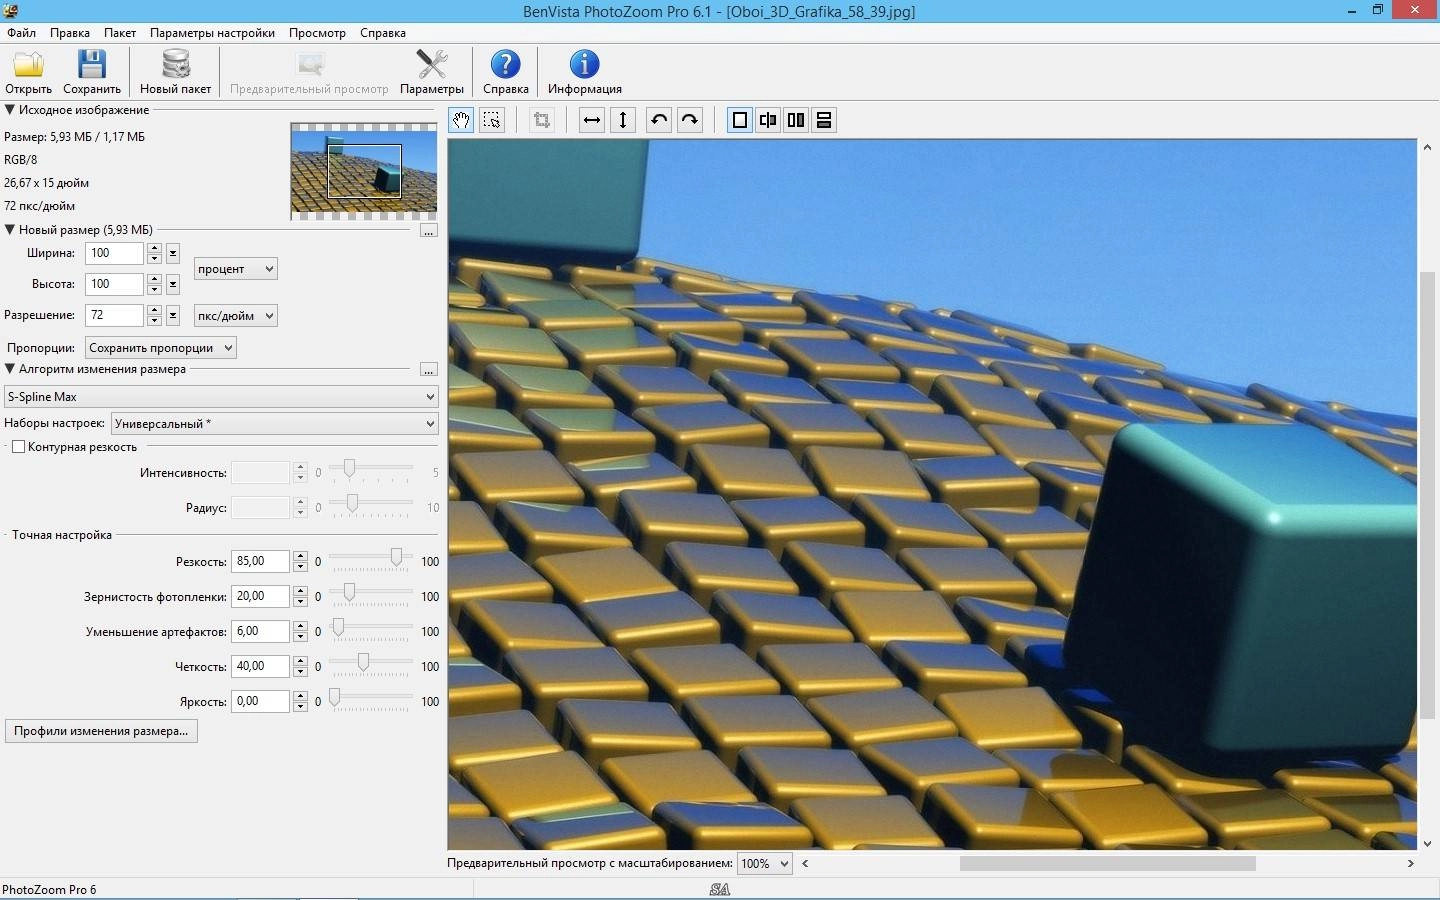
Task: Open the Parameters tools icon
Action: 432,65
